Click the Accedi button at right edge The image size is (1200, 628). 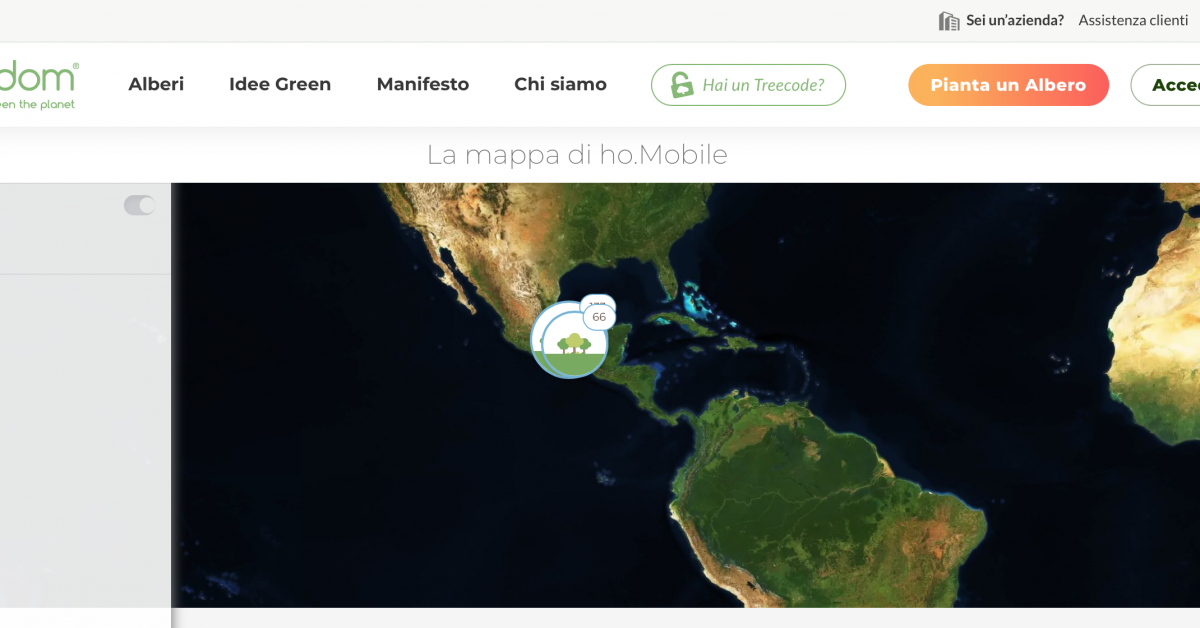[x=1166, y=85]
